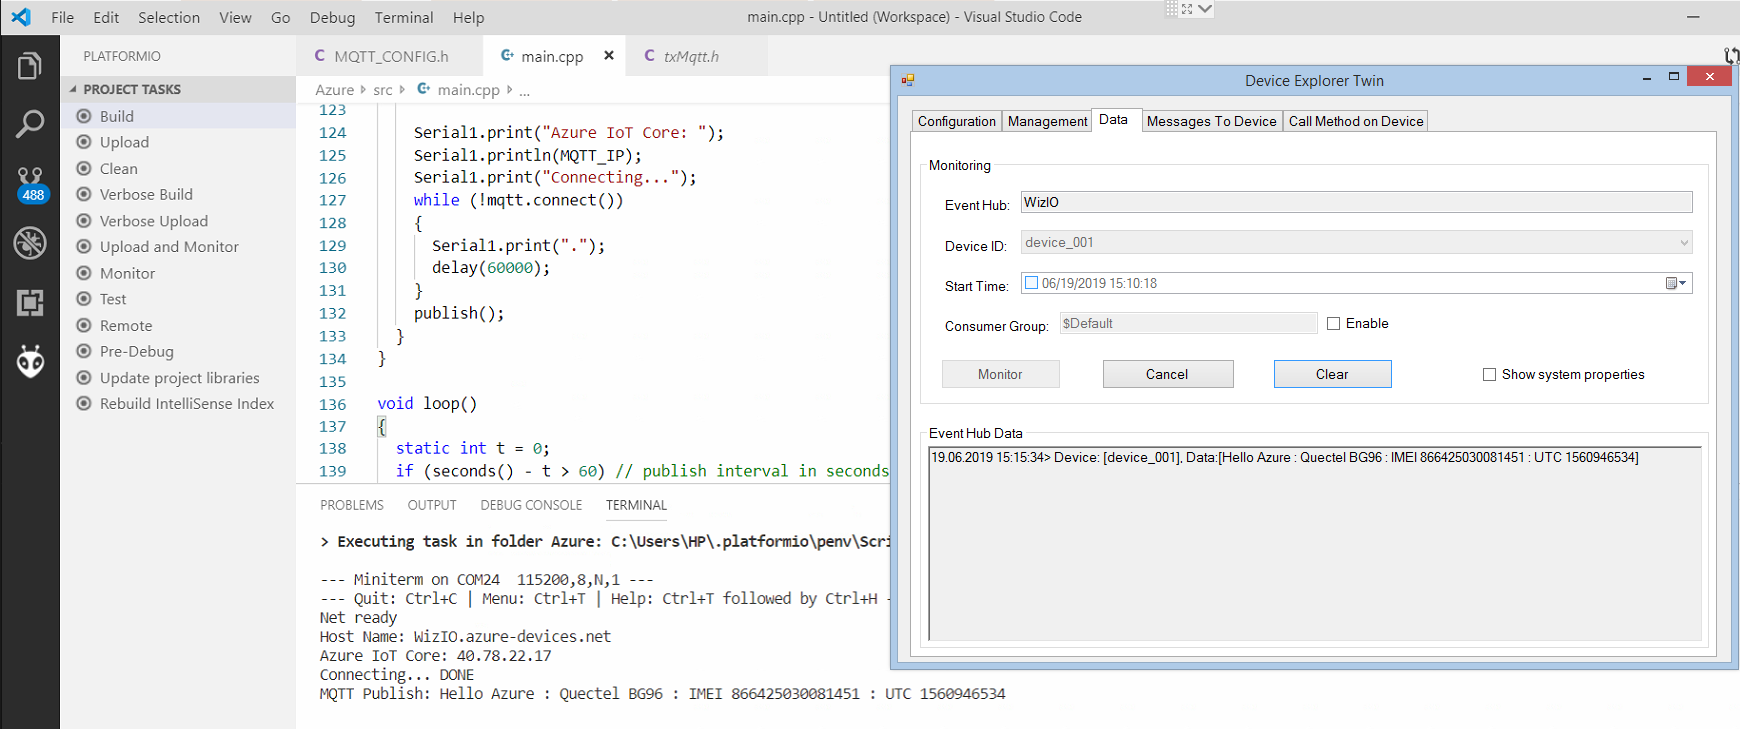Switch to the Management tab in Device Explorer
This screenshot has width=1740, height=729.
[x=1047, y=121]
